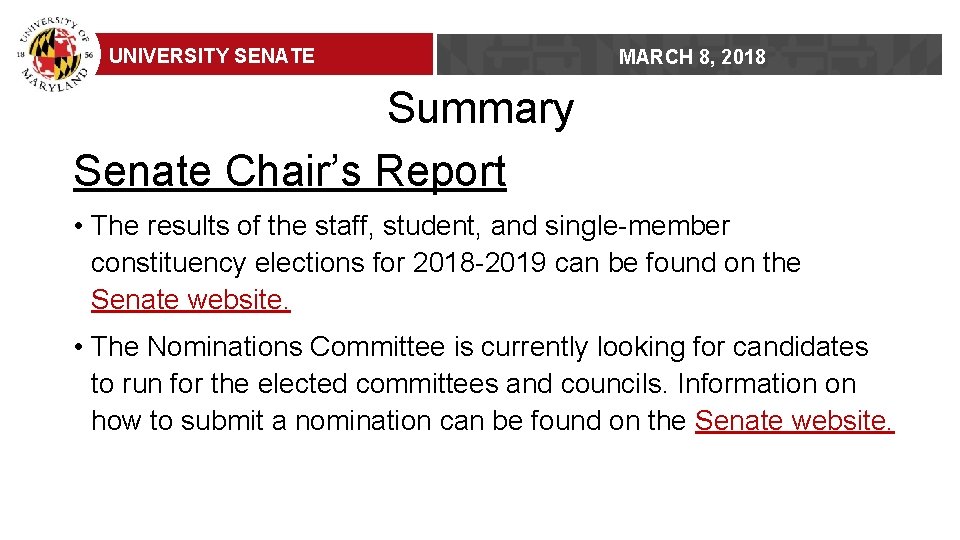Click the word Nominations in second bullet
This screenshot has width=960, height=540.
pyautogui.click(x=225, y=347)
